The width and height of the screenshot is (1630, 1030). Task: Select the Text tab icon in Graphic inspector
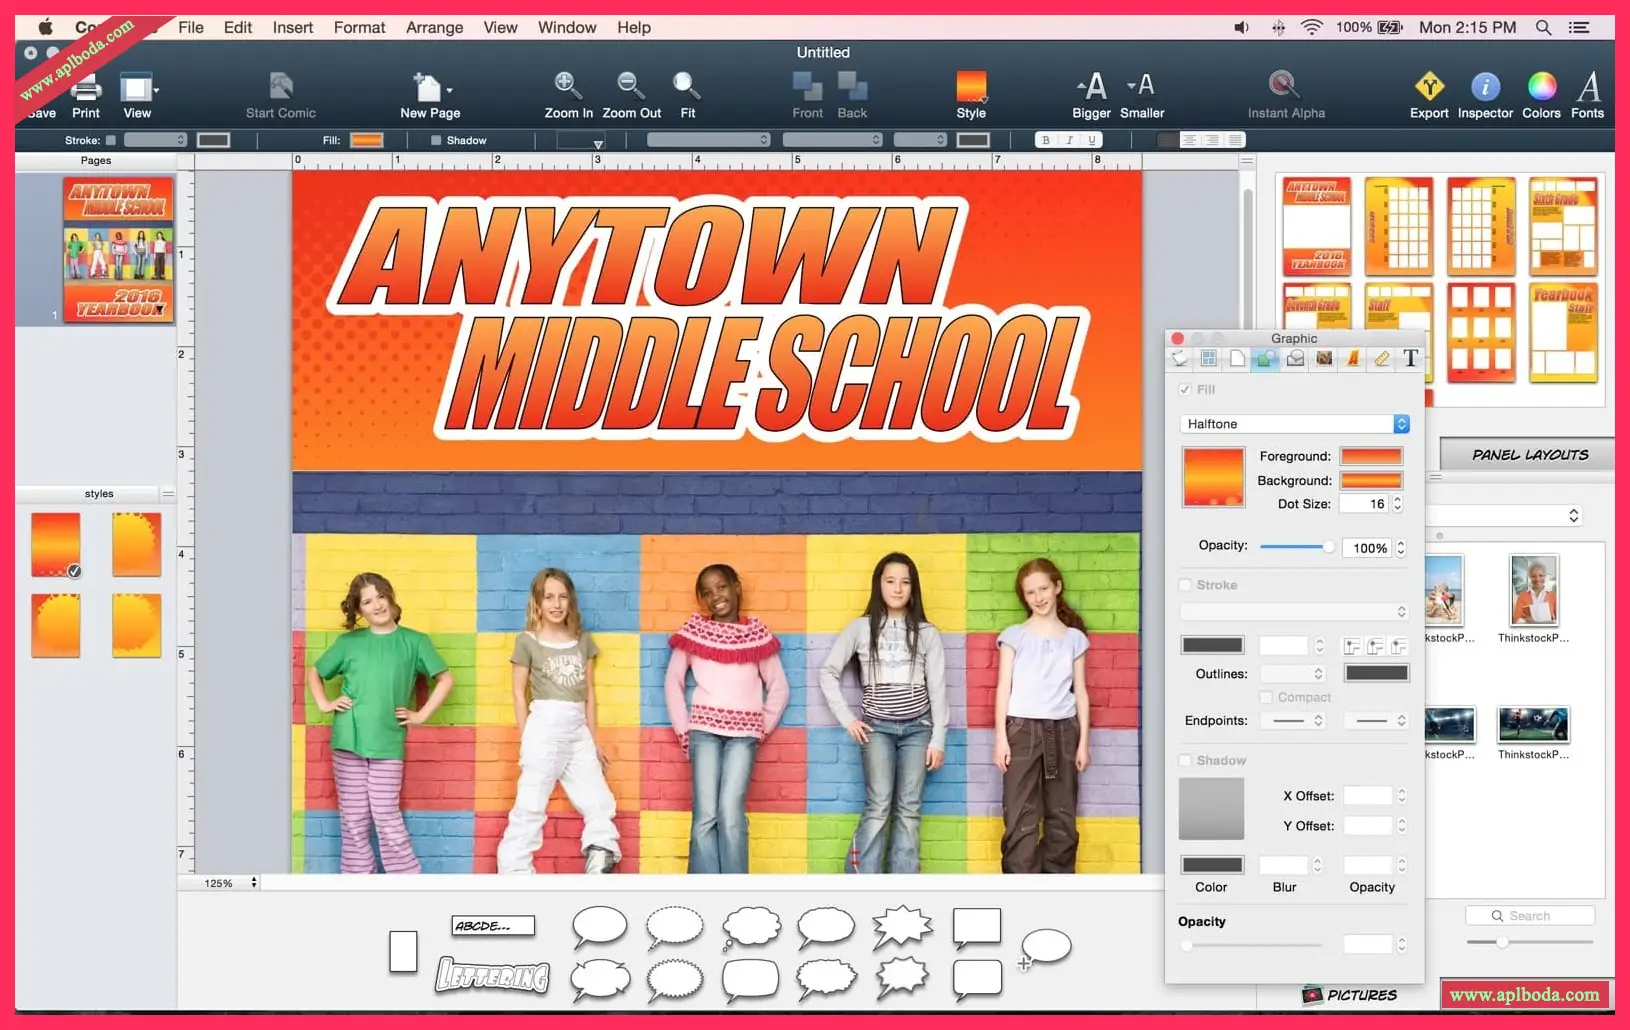pos(1410,359)
